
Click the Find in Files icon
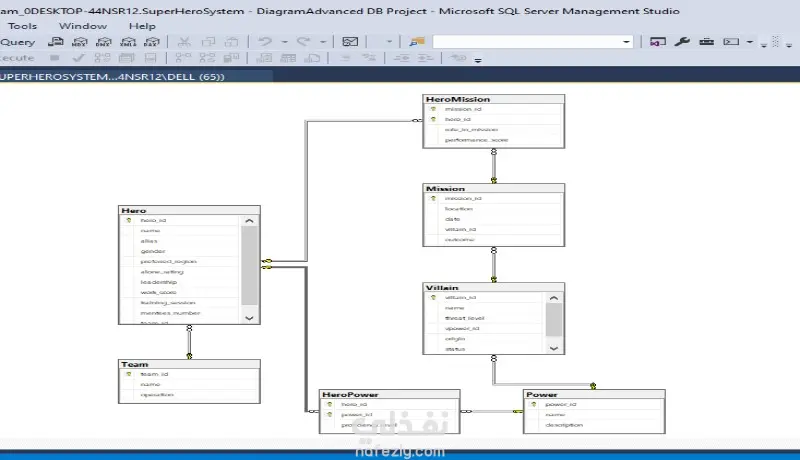416,43
